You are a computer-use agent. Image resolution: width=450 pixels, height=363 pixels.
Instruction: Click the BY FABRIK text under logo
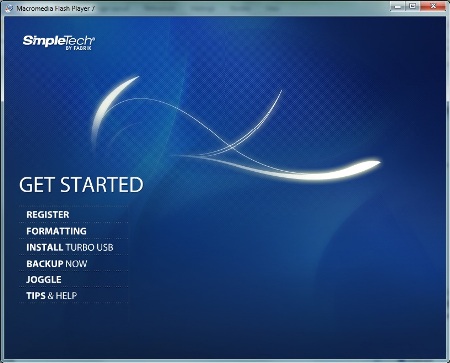pyautogui.click(x=79, y=48)
